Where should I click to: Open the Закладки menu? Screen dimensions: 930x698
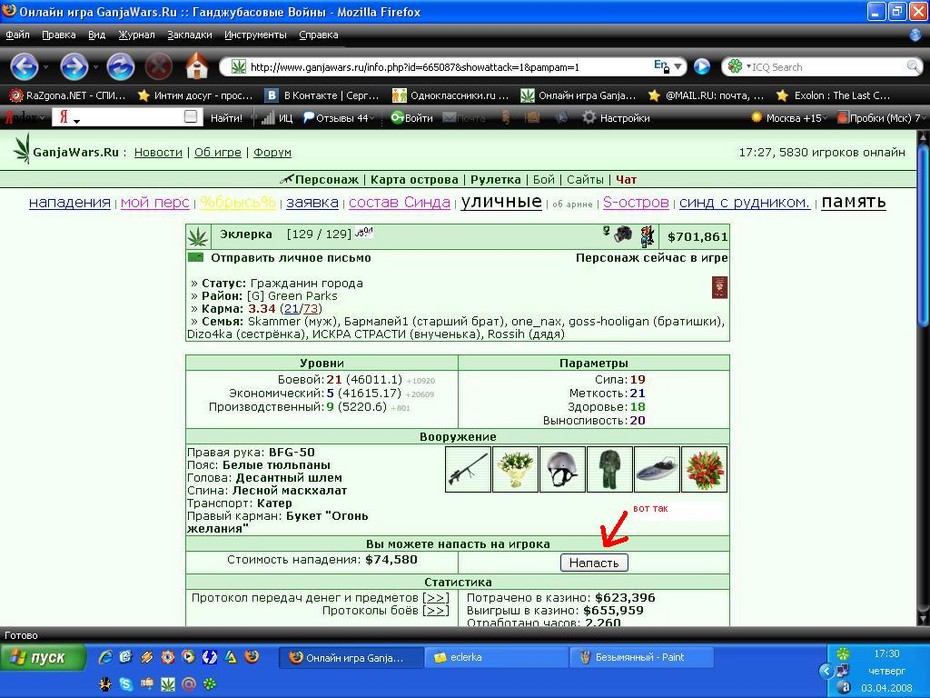(x=190, y=35)
